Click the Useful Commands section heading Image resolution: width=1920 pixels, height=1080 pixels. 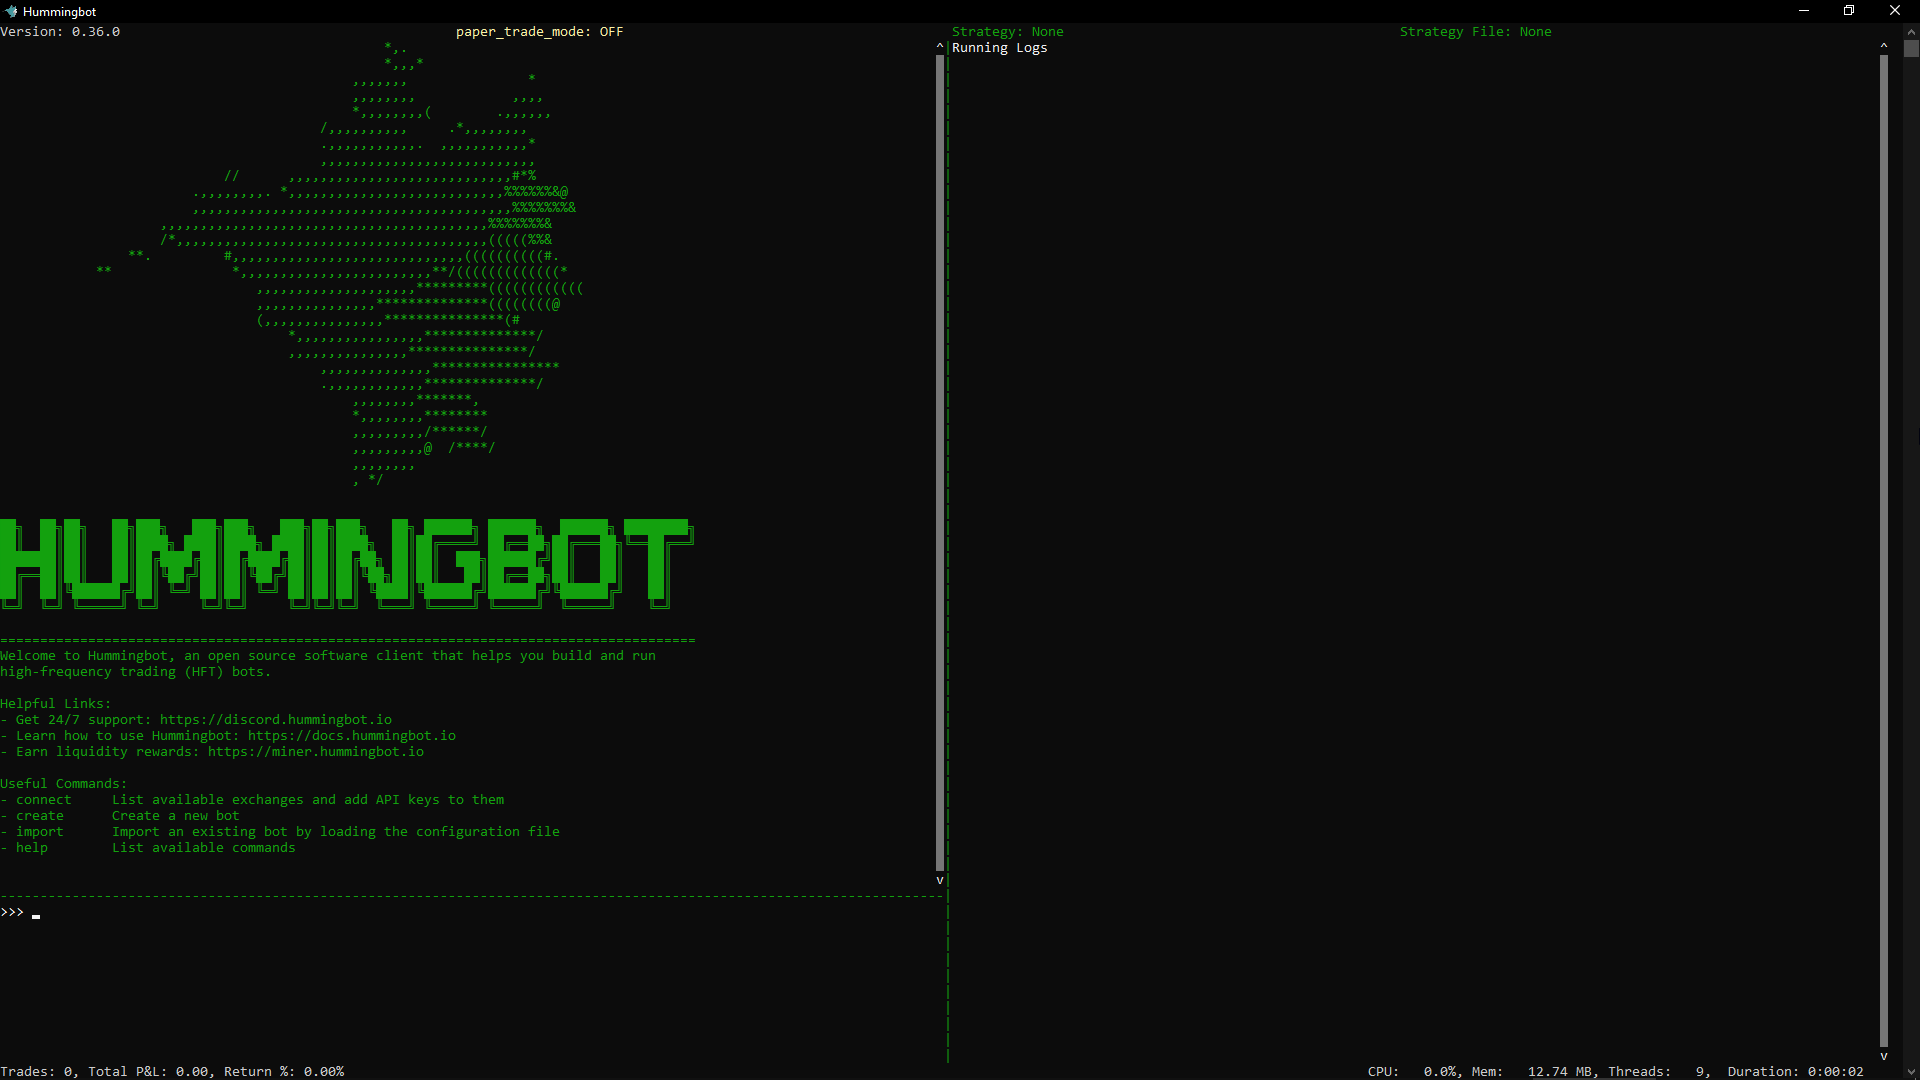[x=63, y=783]
